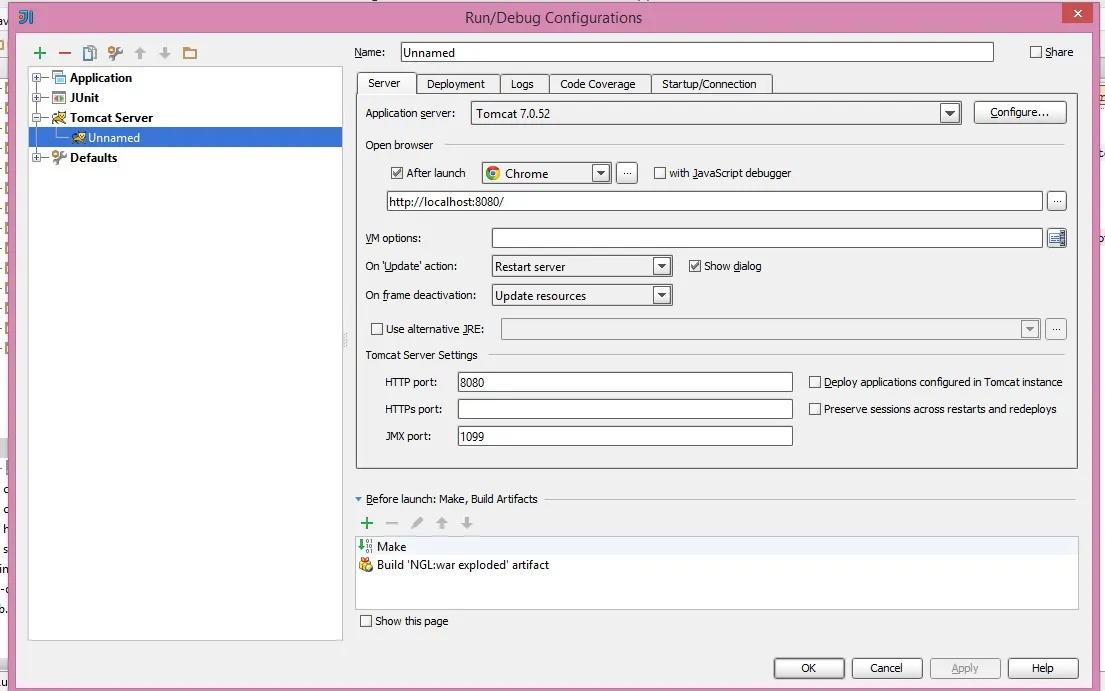Open Chrome browser dropdown
The width and height of the screenshot is (1105, 691).
tap(600, 173)
